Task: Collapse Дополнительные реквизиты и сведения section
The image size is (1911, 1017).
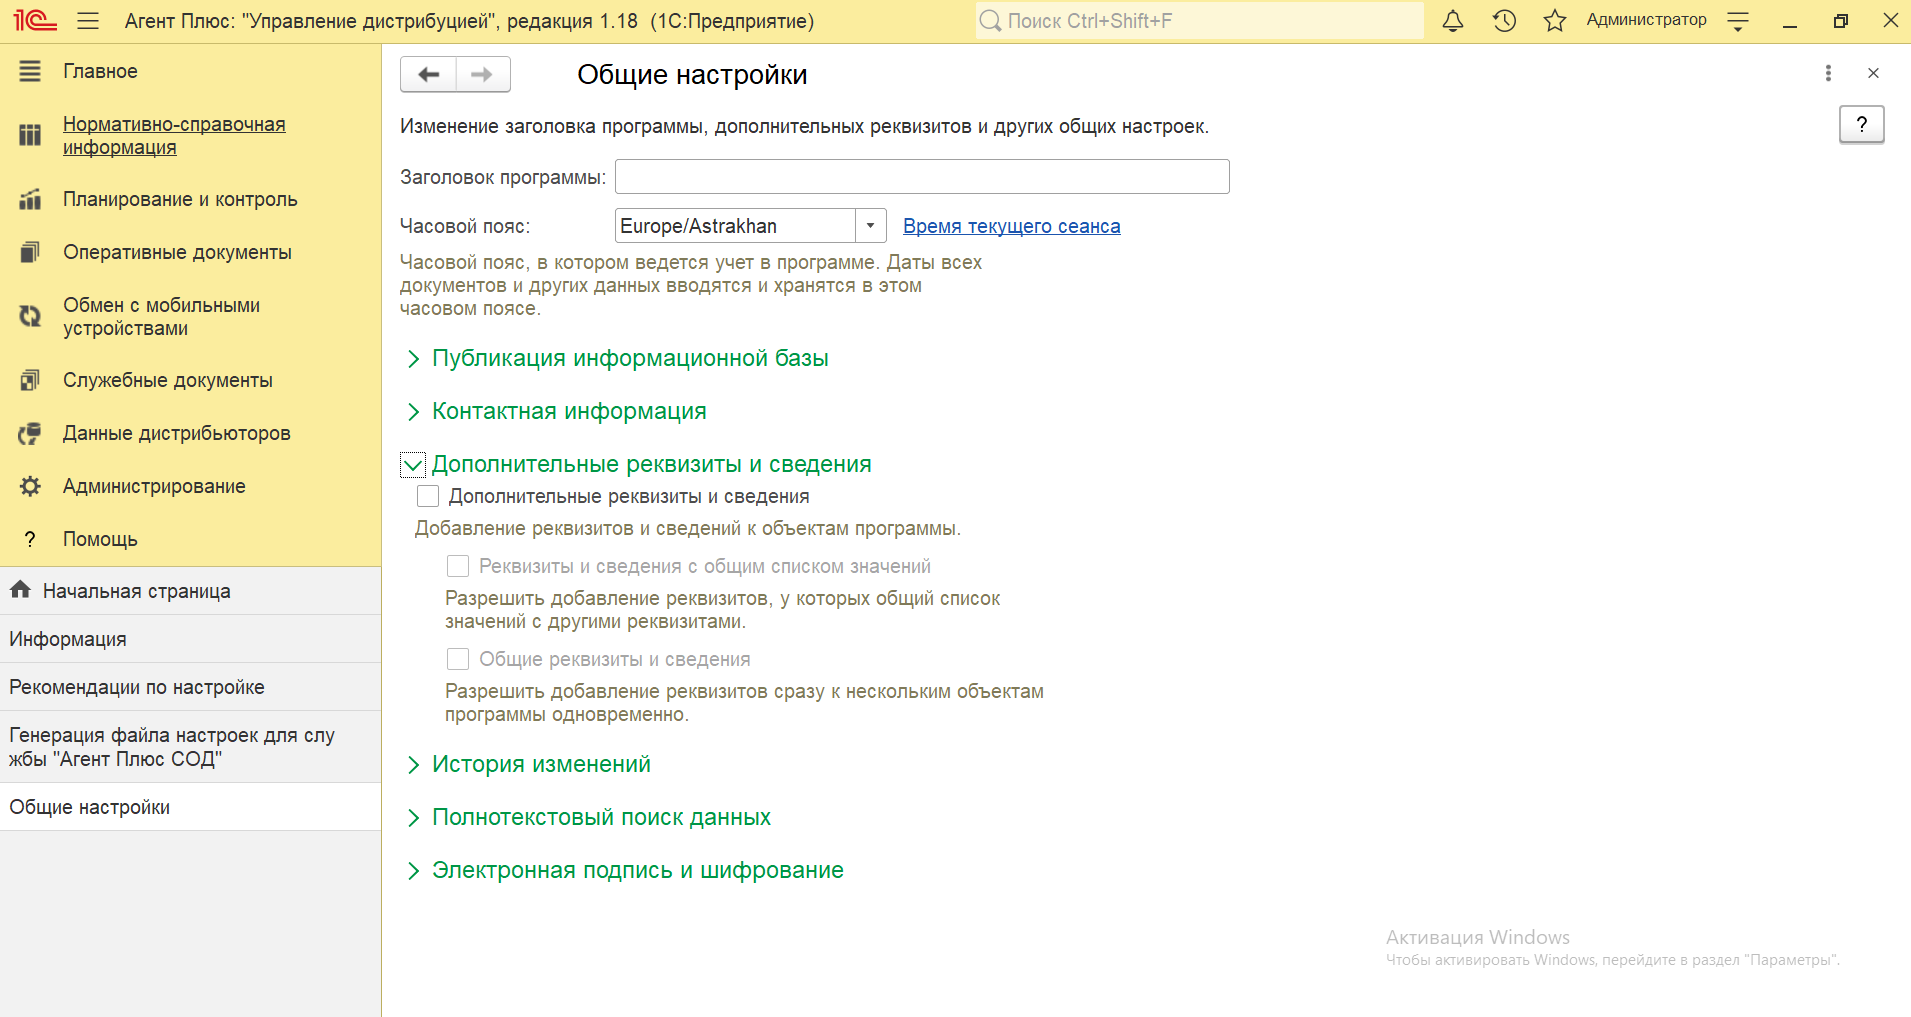Action: 413,464
